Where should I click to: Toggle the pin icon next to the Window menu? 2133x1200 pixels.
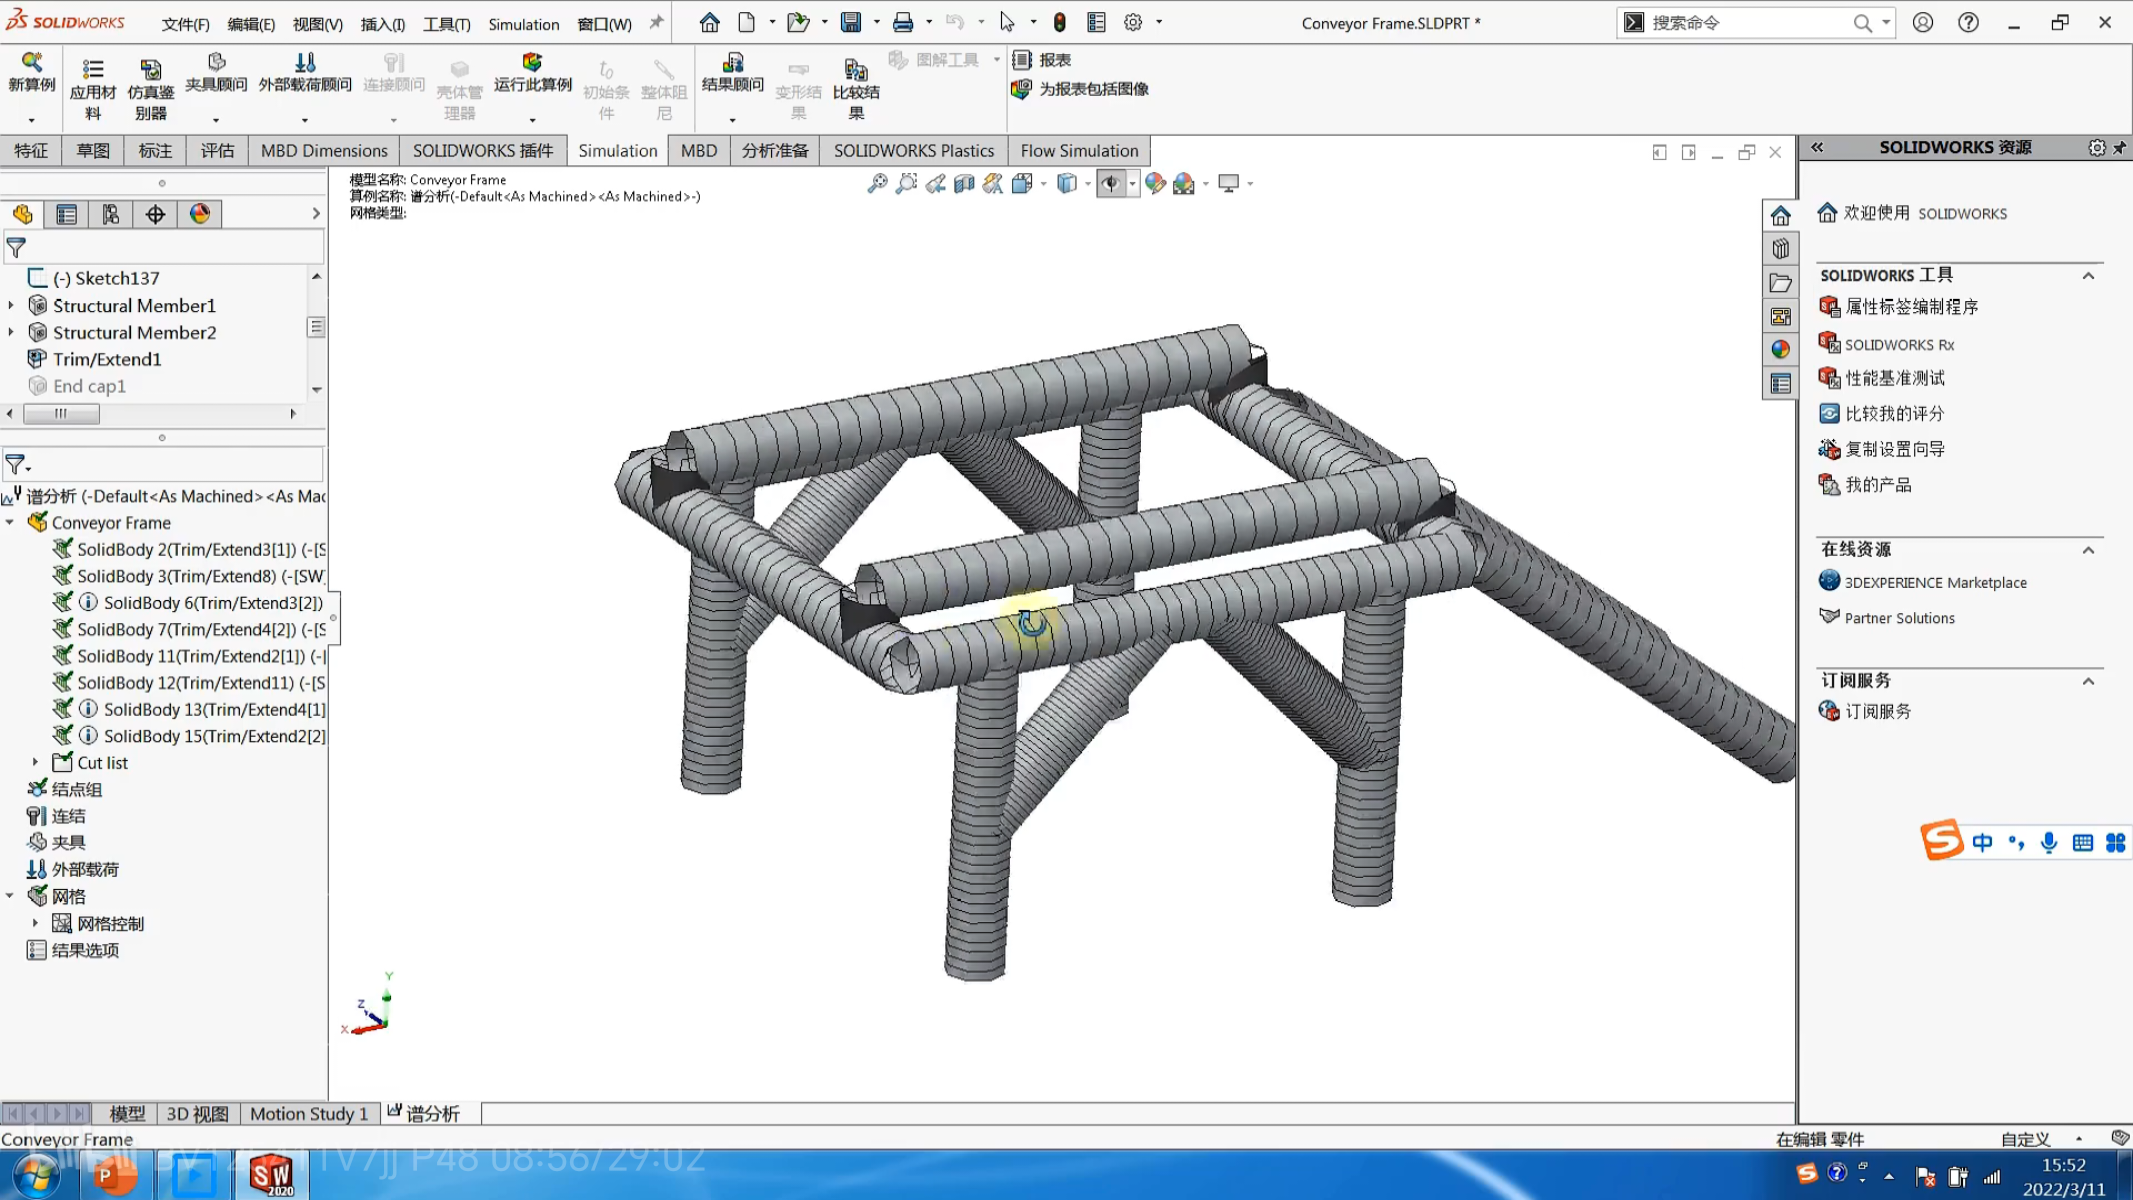(656, 22)
